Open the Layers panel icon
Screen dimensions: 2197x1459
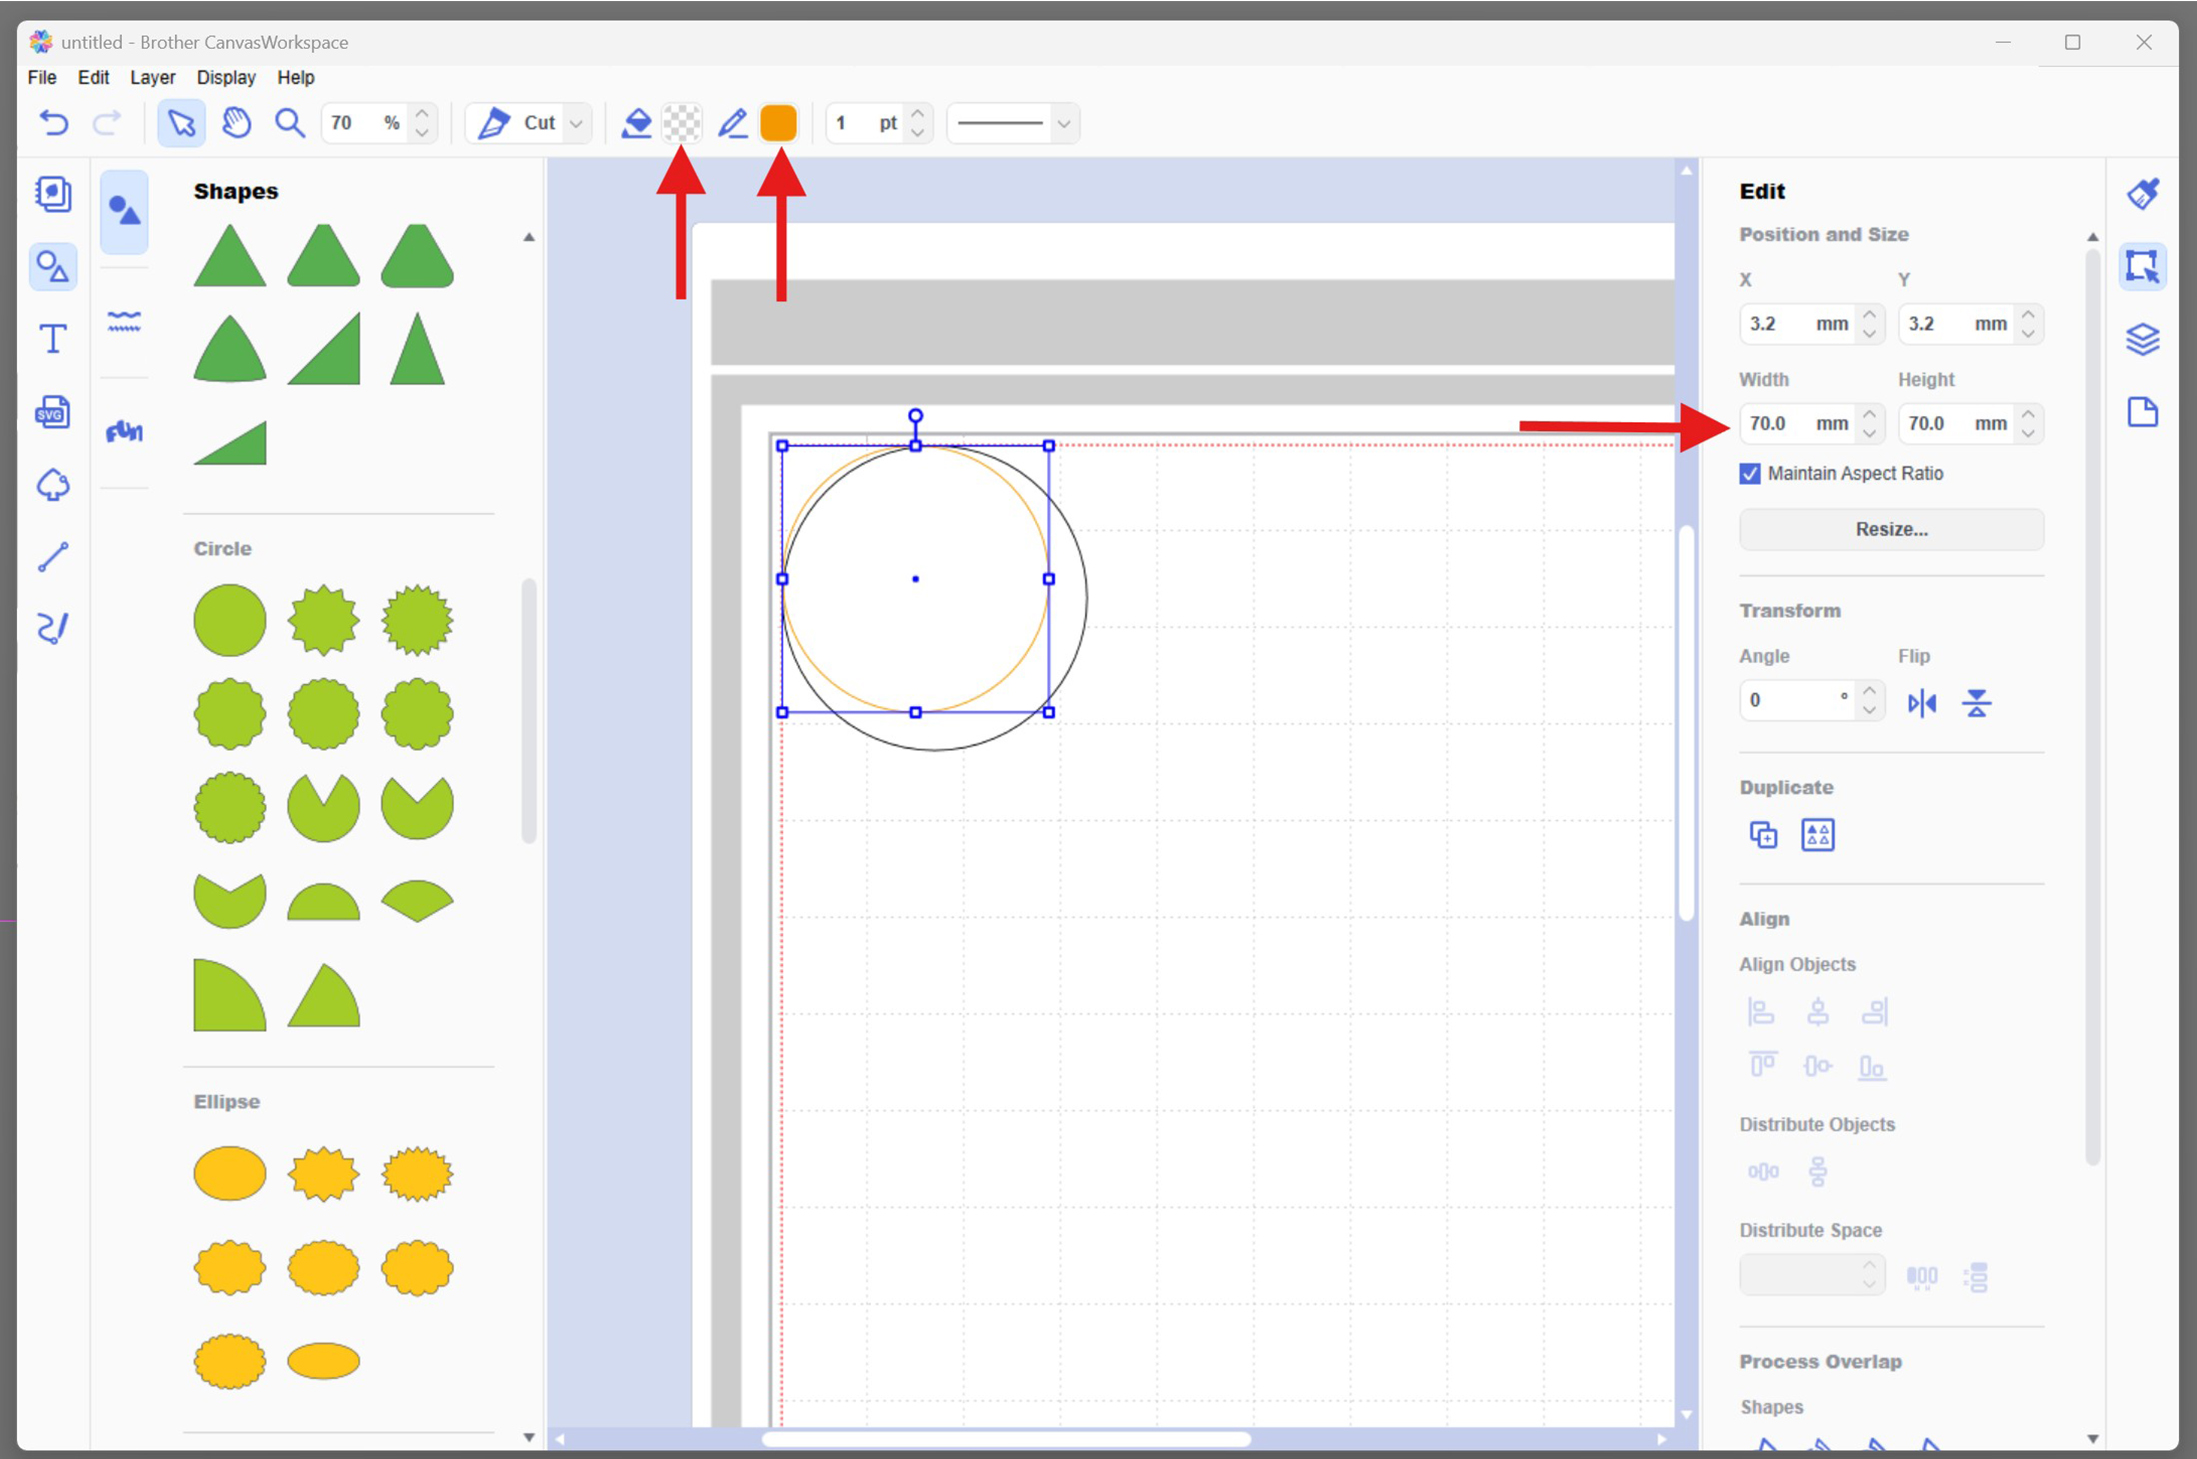pyautogui.click(x=2143, y=339)
